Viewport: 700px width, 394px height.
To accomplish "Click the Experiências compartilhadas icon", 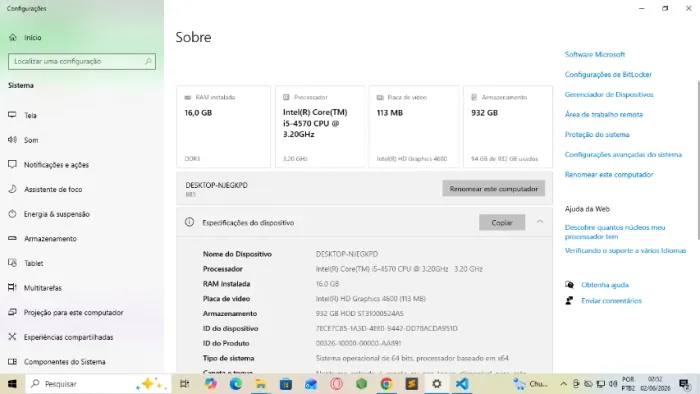I will 12,336.
